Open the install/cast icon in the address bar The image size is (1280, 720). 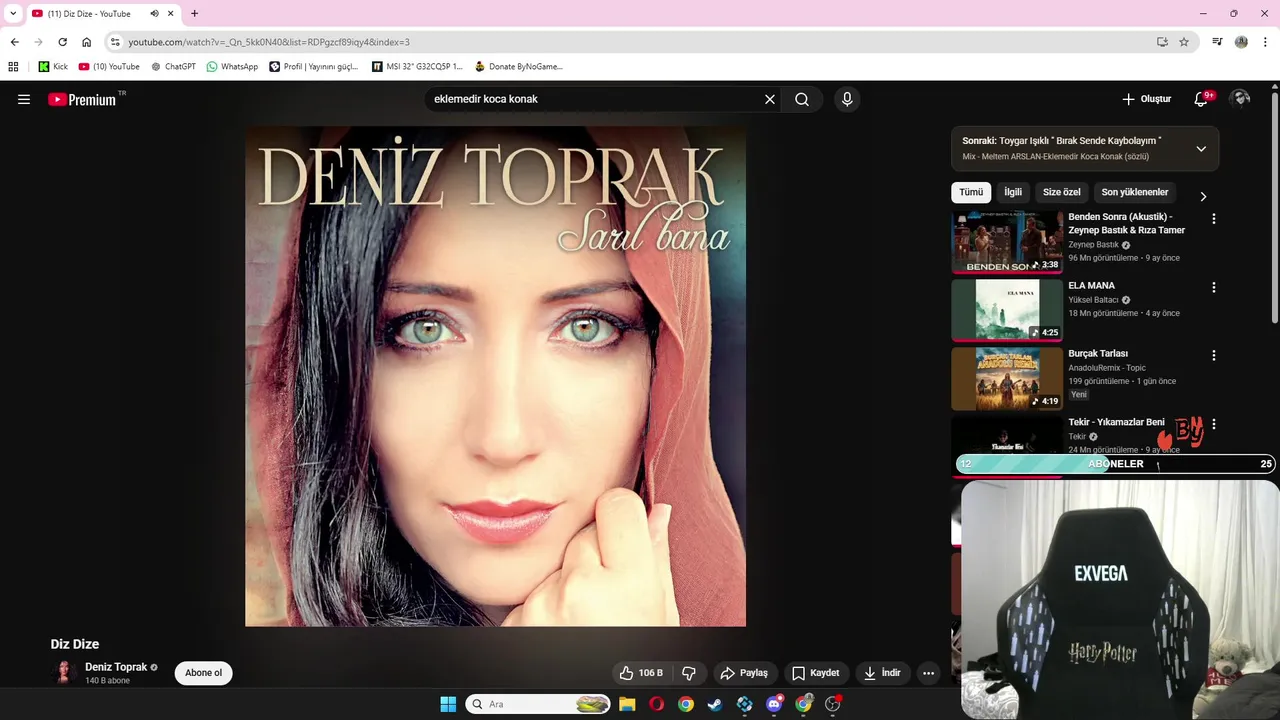(x=1162, y=42)
